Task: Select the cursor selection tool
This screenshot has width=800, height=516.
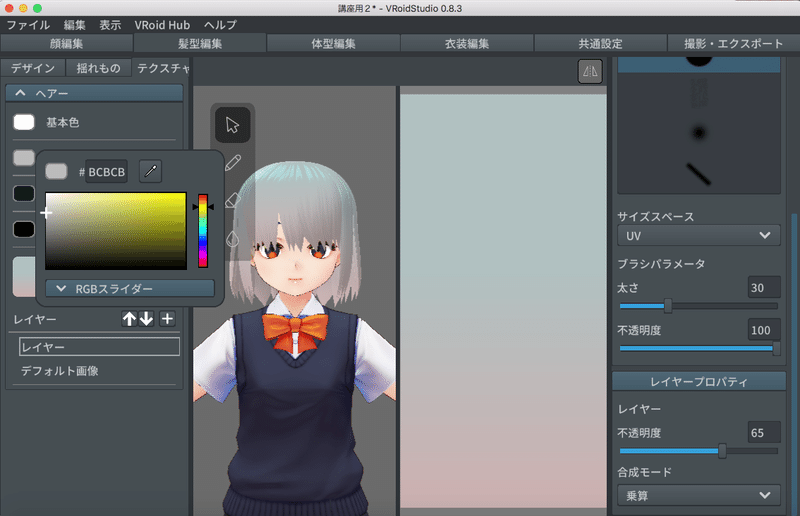Action: (x=232, y=125)
